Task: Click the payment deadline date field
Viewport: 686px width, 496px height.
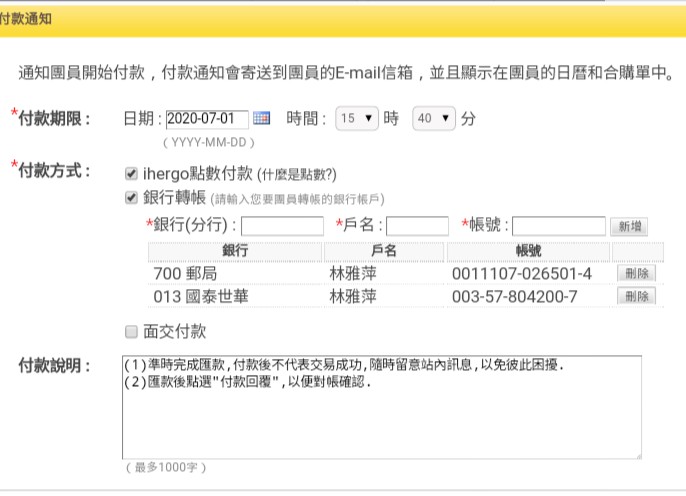Action: [207, 119]
